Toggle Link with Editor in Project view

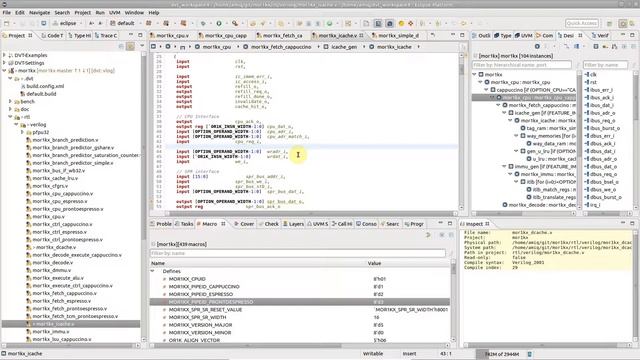click(x=130, y=47)
